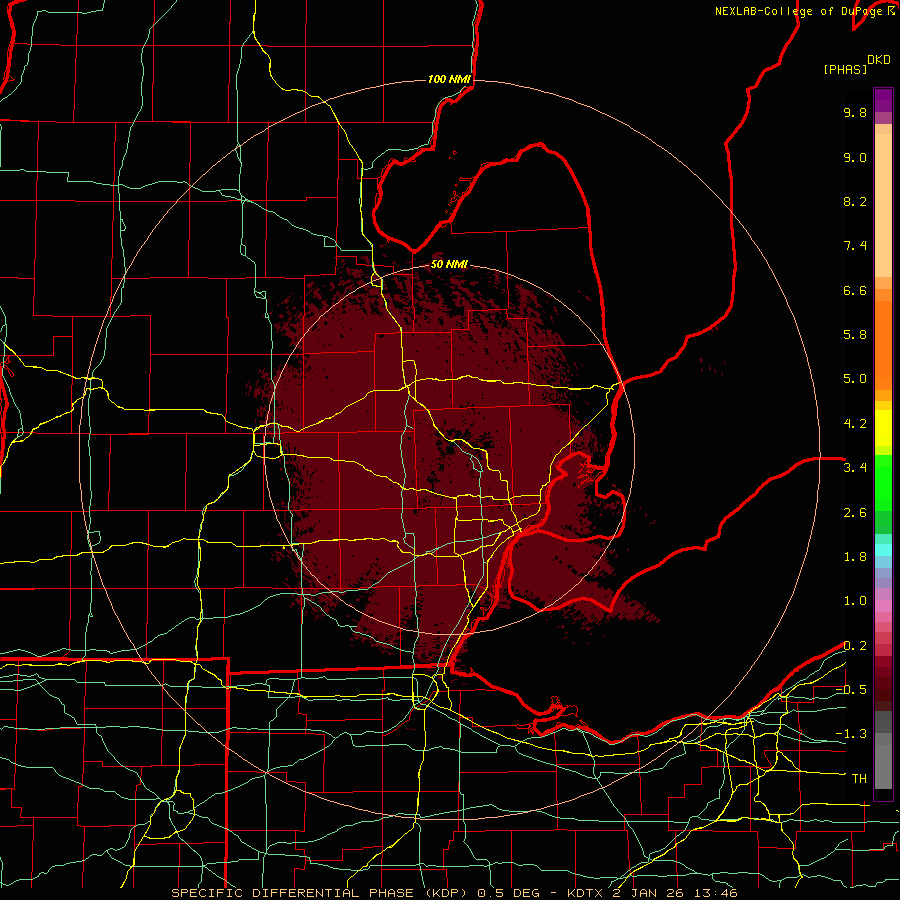900x900 pixels.
Task: Click the 5.8 scale value
Action: [855, 335]
